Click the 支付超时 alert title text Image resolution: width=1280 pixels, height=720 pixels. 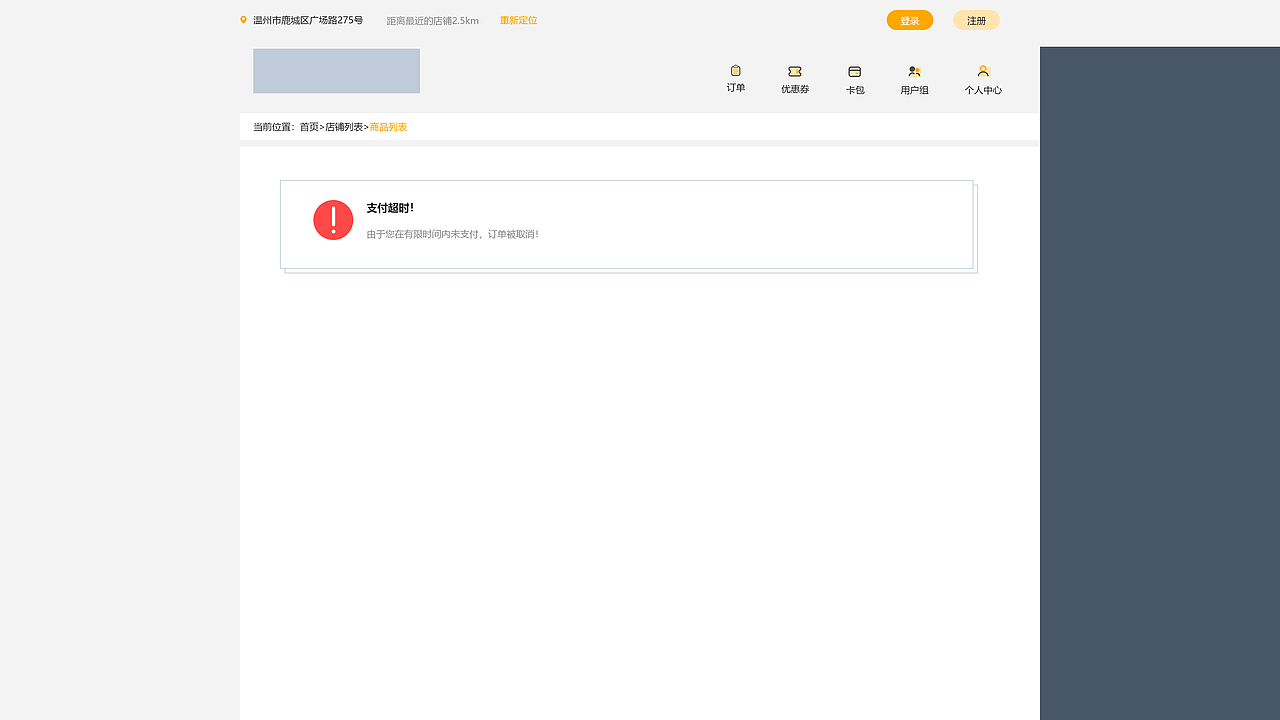(388, 208)
